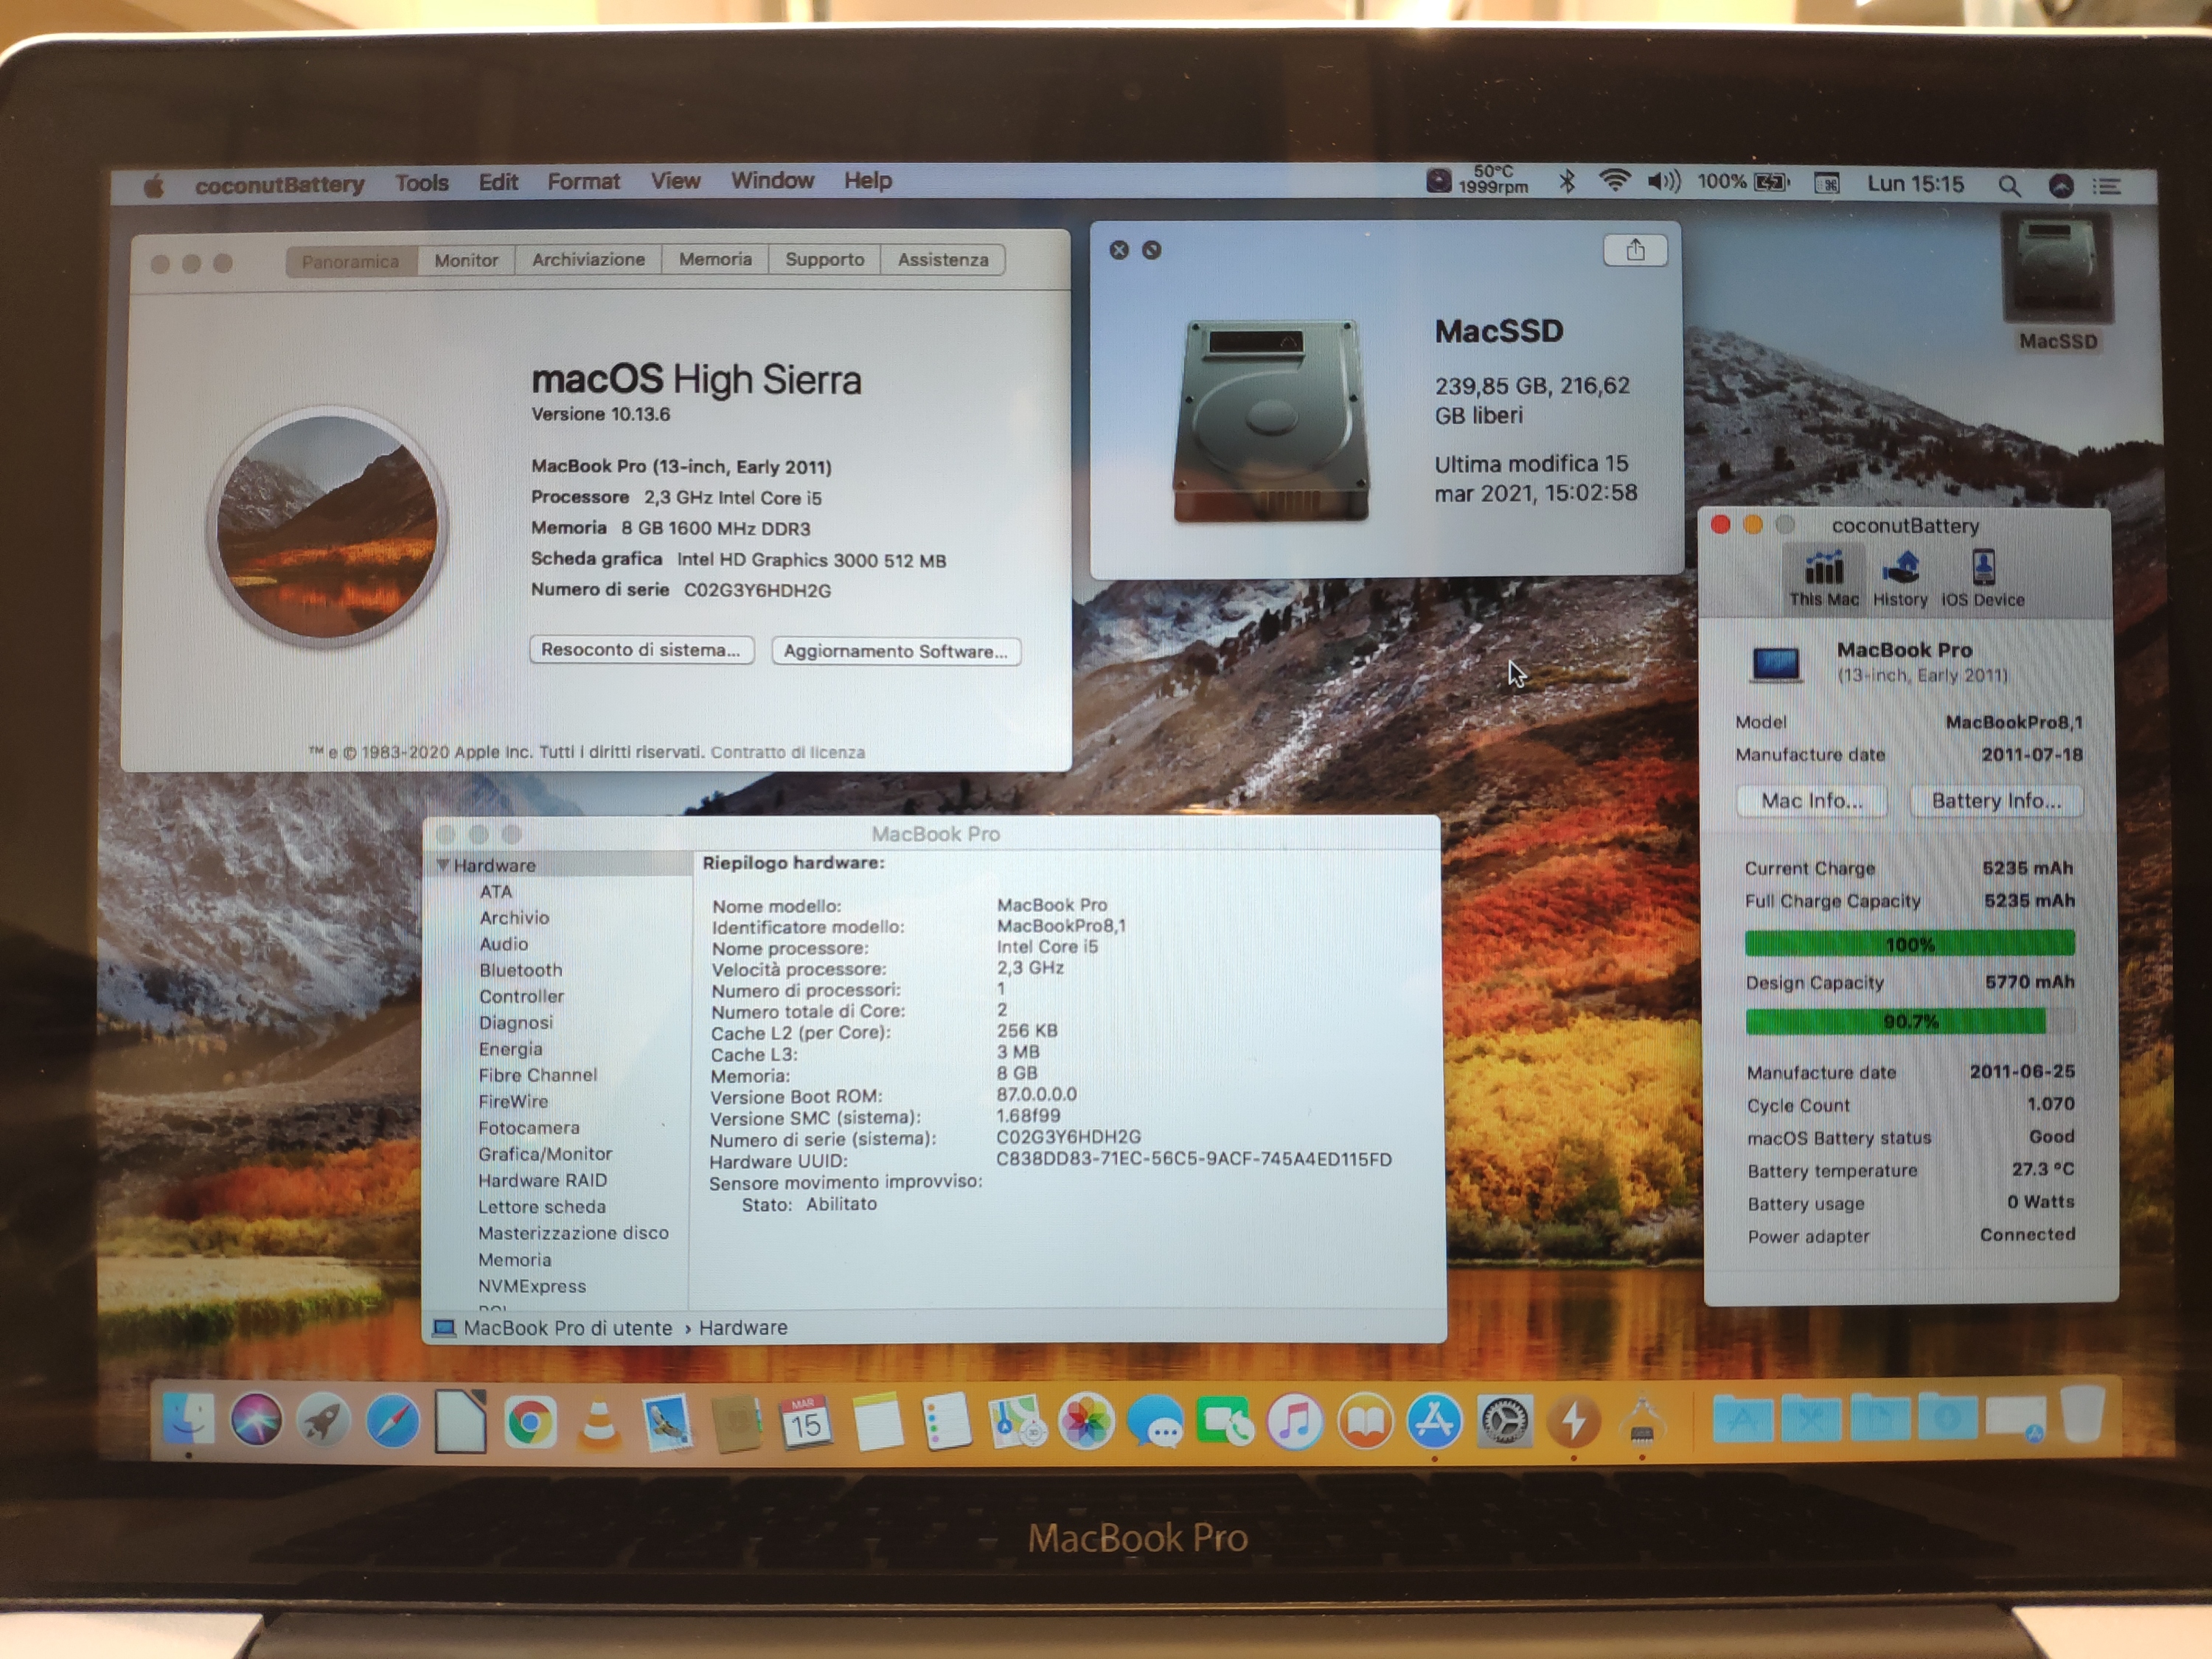Screen dimensions: 2212x1659
Task: Open coconutBattery application menu
Action: pos(279,185)
